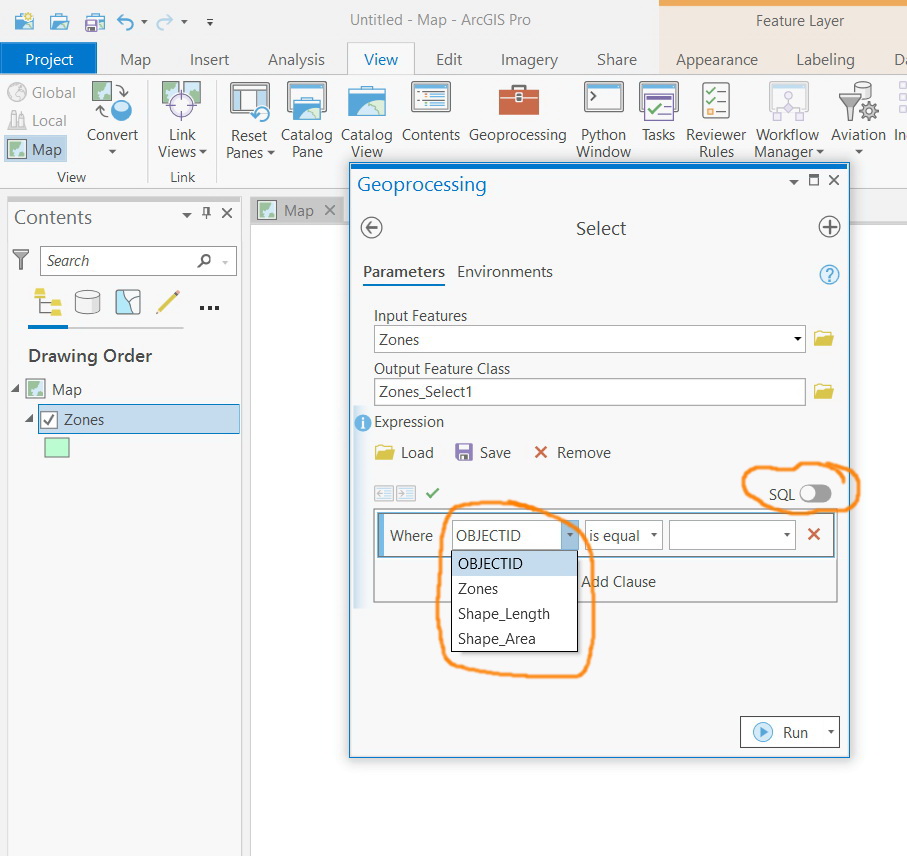Screen dimensions: 907x856
Task: Switch to the Environments tab
Action: pyautogui.click(x=504, y=272)
